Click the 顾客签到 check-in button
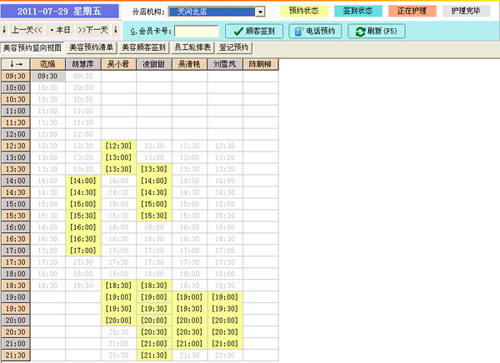The width and height of the screenshot is (500, 363). [254, 31]
